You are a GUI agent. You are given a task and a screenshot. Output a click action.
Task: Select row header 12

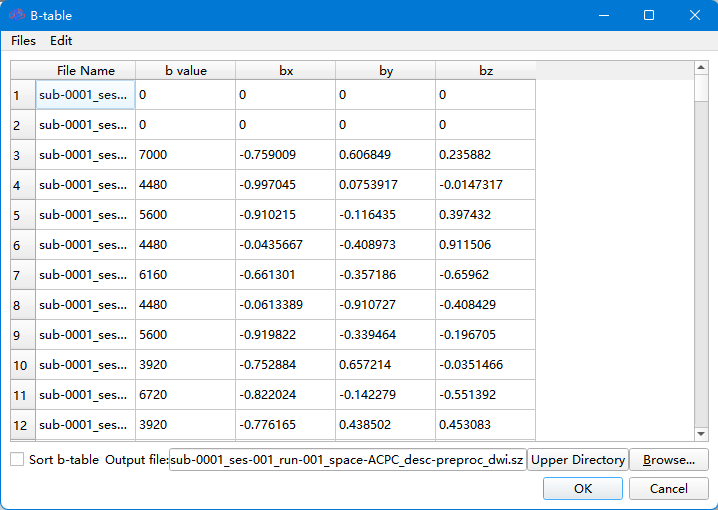[x=23, y=425]
